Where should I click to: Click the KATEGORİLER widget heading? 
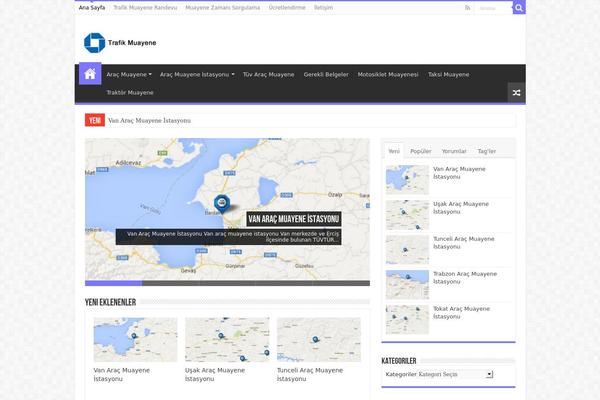pyautogui.click(x=399, y=361)
